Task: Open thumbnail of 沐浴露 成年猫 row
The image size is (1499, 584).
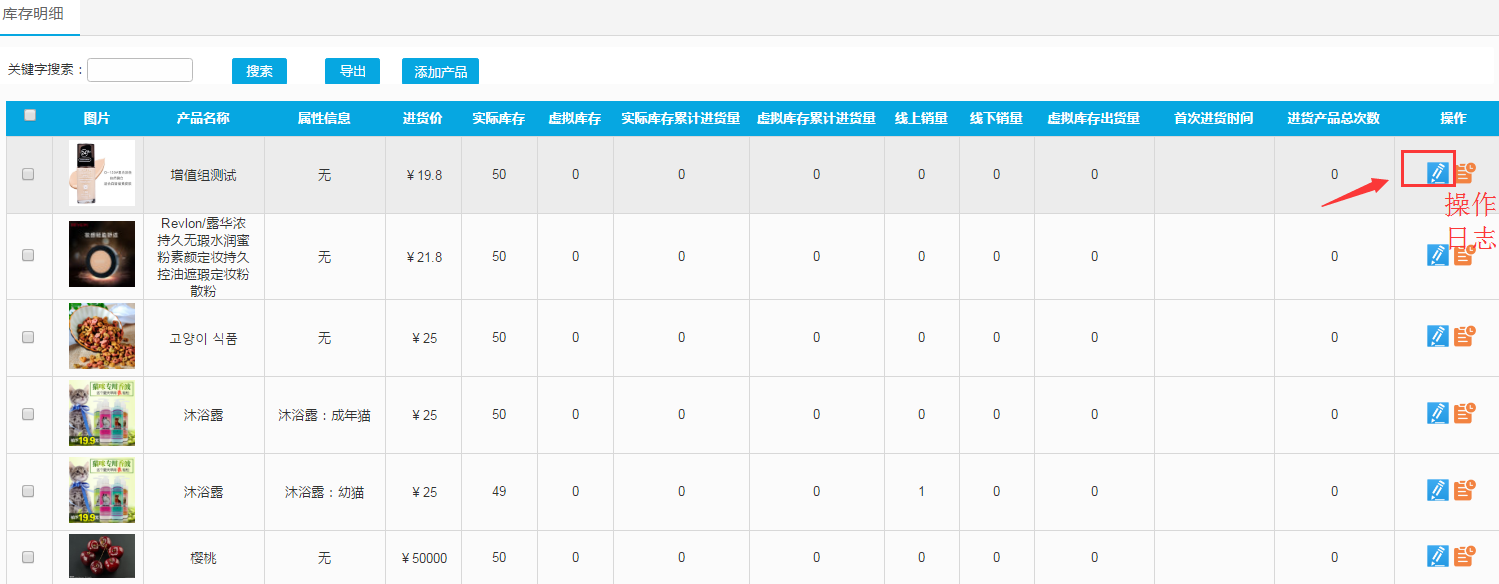Action: [x=102, y=413]
